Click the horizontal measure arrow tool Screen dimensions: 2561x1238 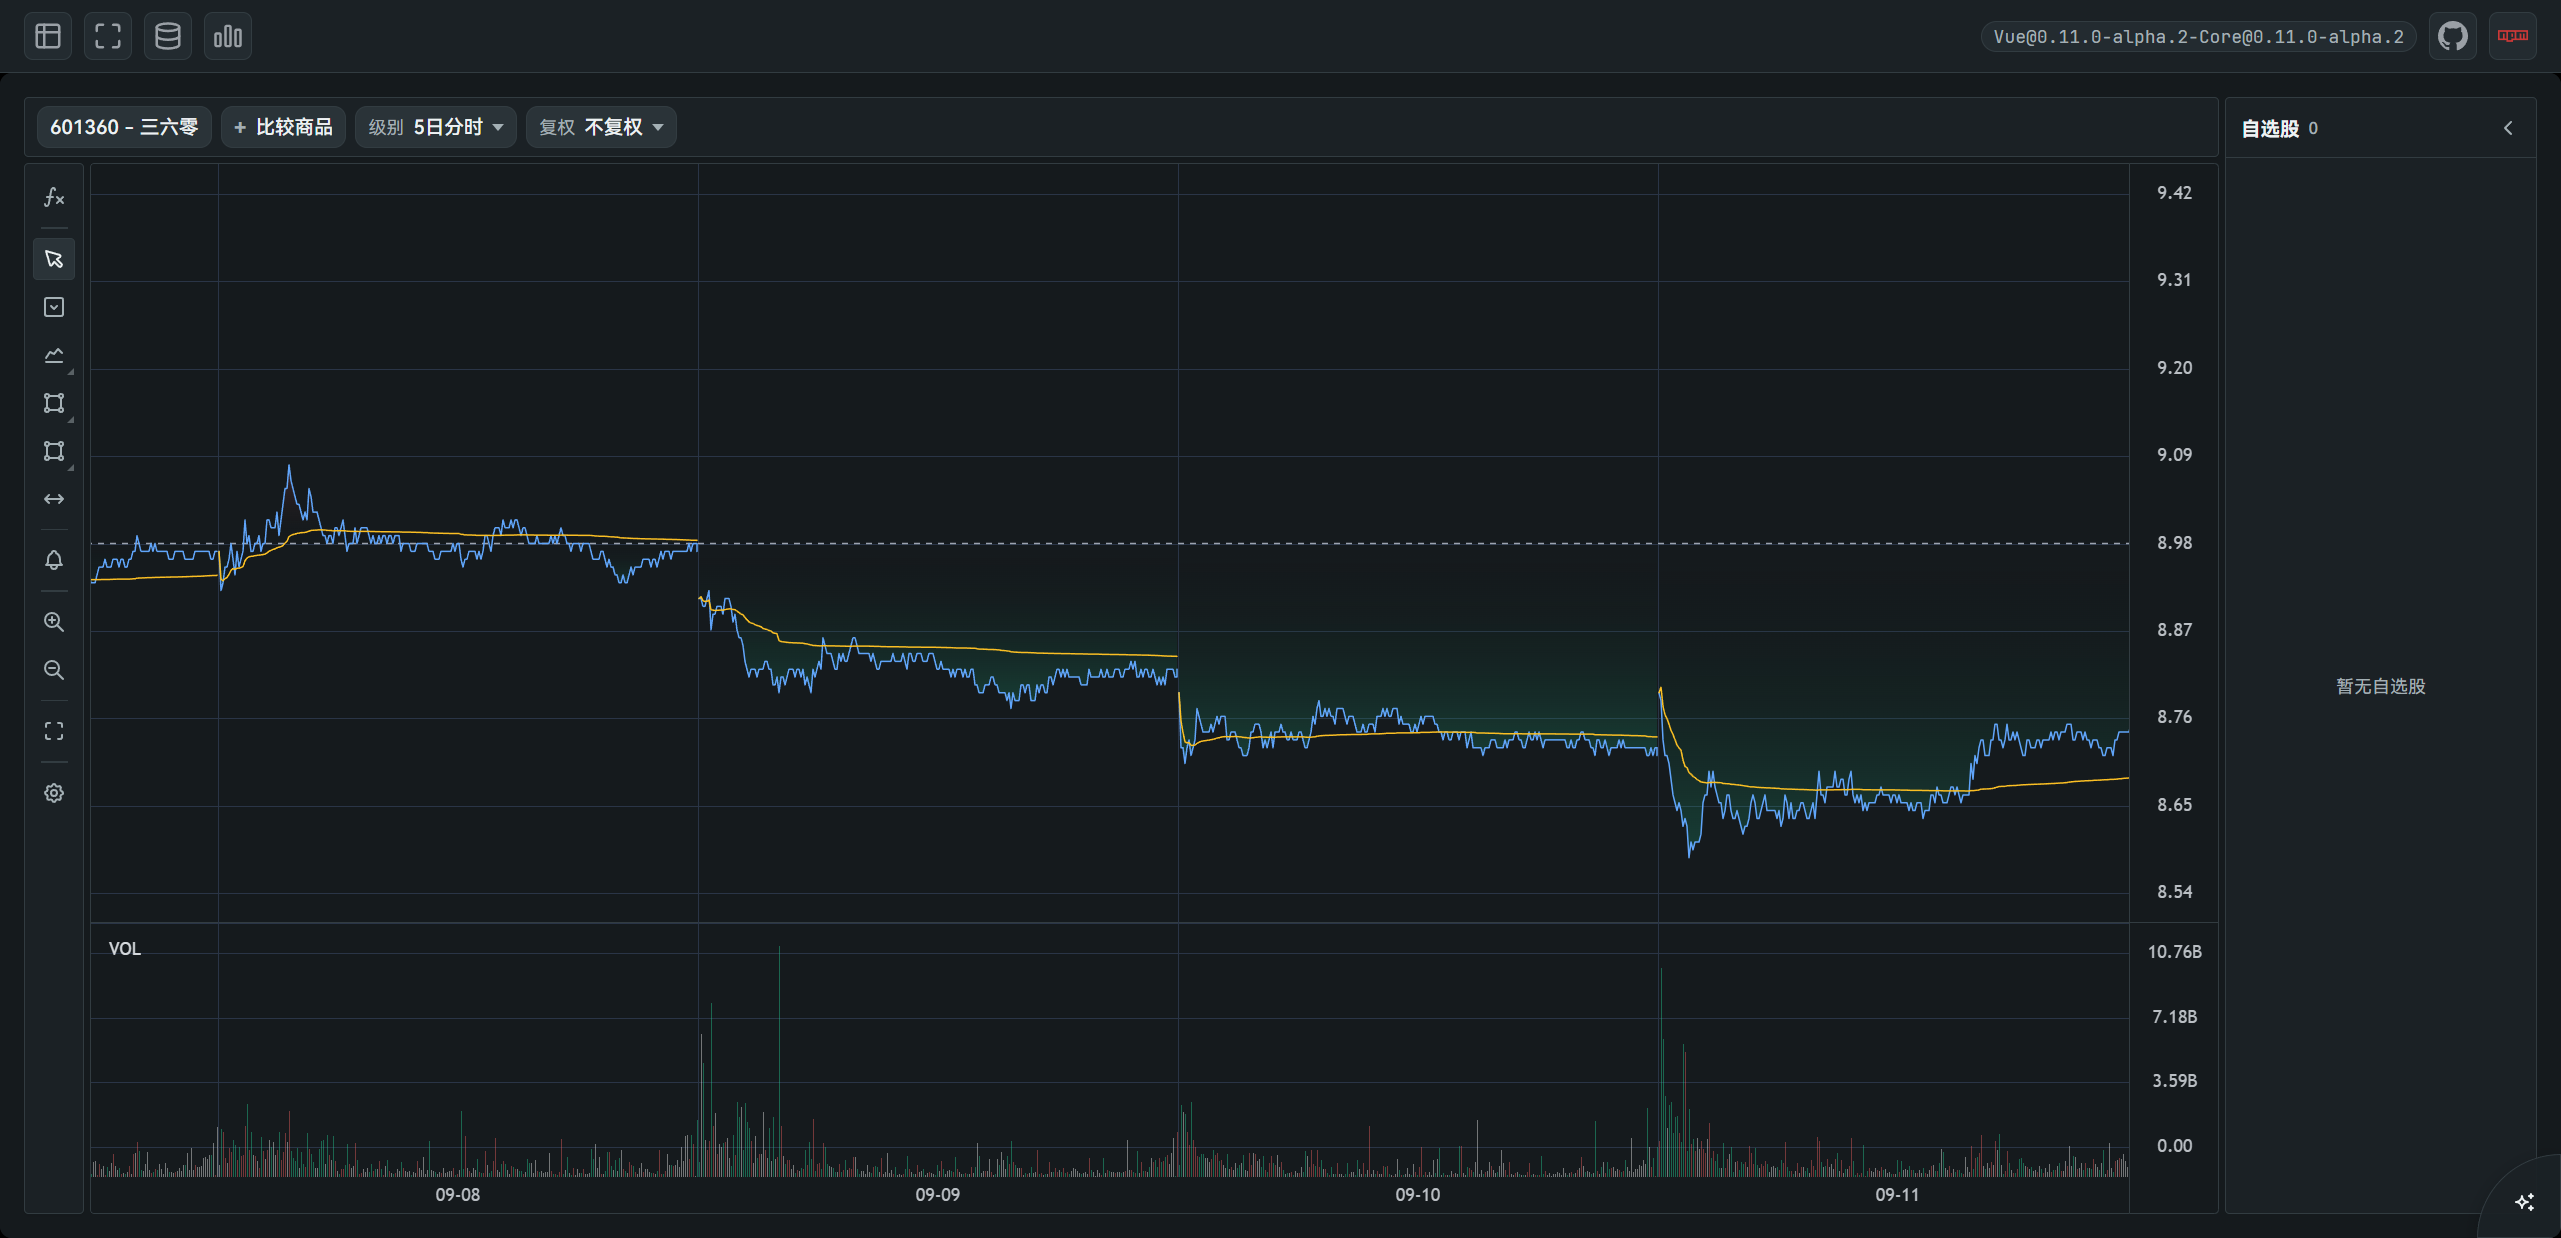coord(54,499)
